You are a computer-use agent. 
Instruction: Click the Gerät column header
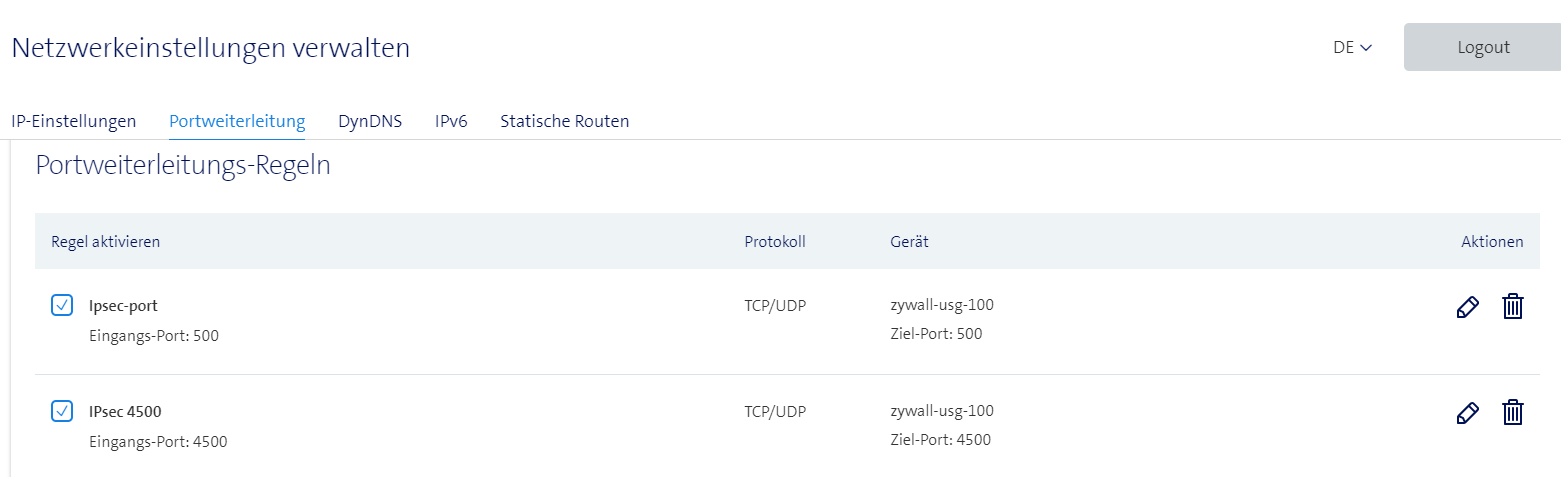pyautogui.click(x=909, y=241)
